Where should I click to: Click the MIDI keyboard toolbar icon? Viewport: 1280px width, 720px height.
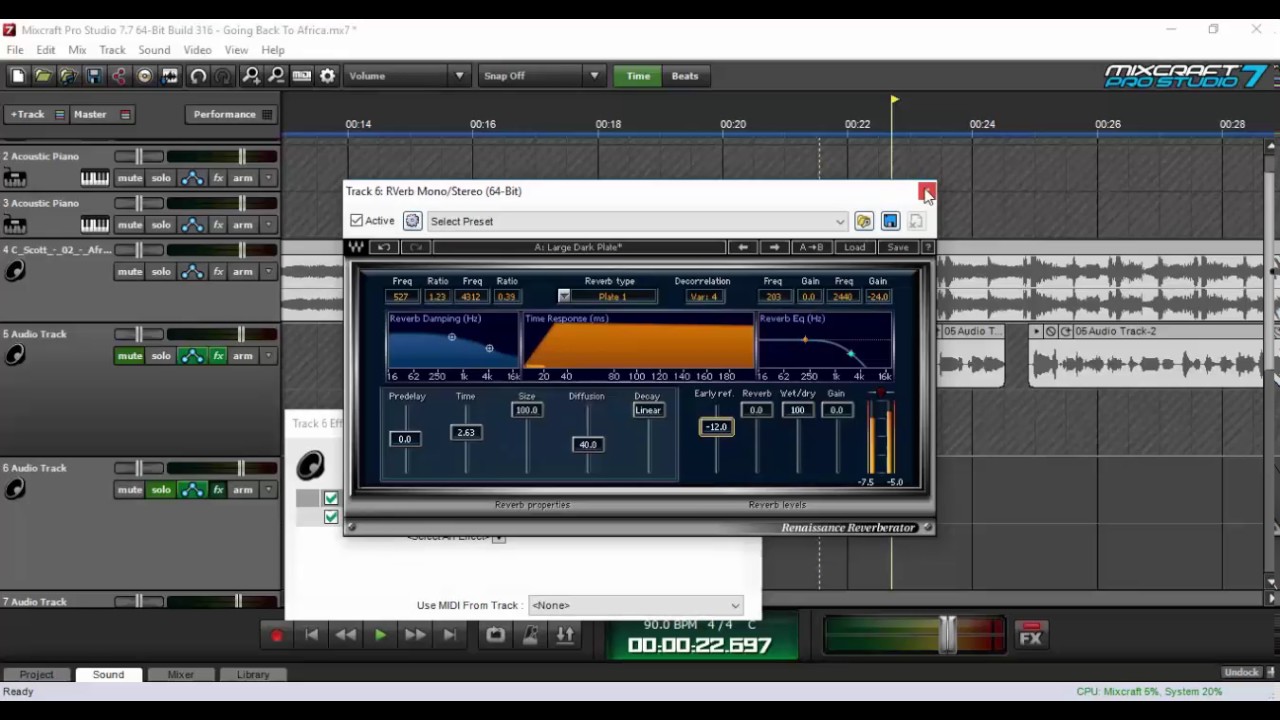(301, 76)
